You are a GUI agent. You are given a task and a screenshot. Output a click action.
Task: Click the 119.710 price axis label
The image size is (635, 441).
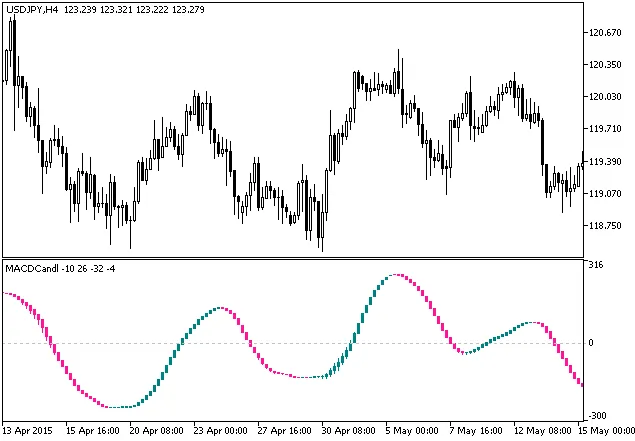[x=605, y=129]
